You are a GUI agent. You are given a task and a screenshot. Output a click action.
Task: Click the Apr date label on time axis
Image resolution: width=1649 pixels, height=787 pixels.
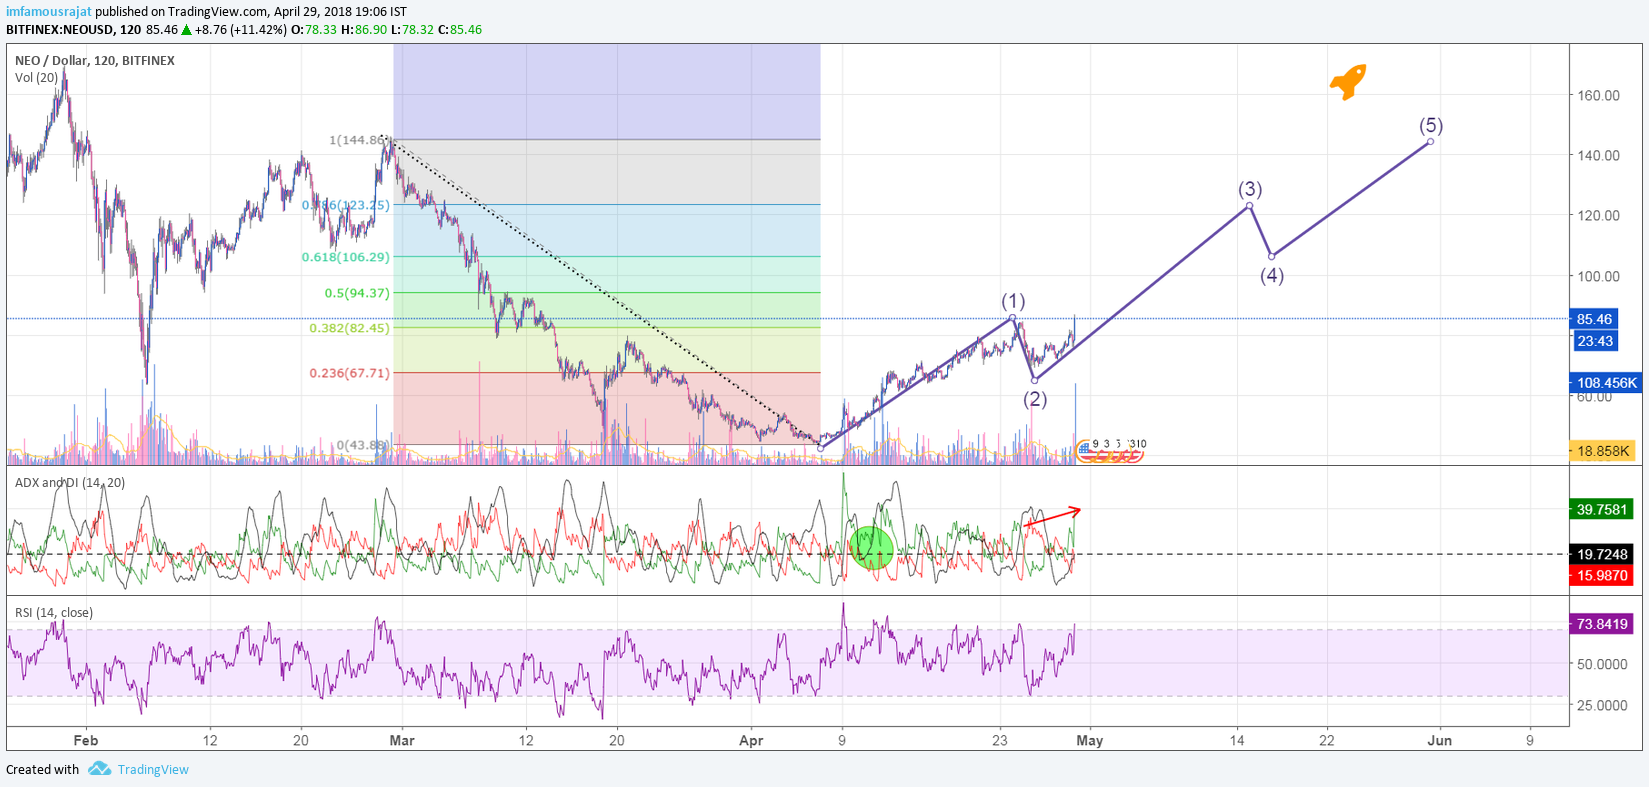(x=751, y=740)
